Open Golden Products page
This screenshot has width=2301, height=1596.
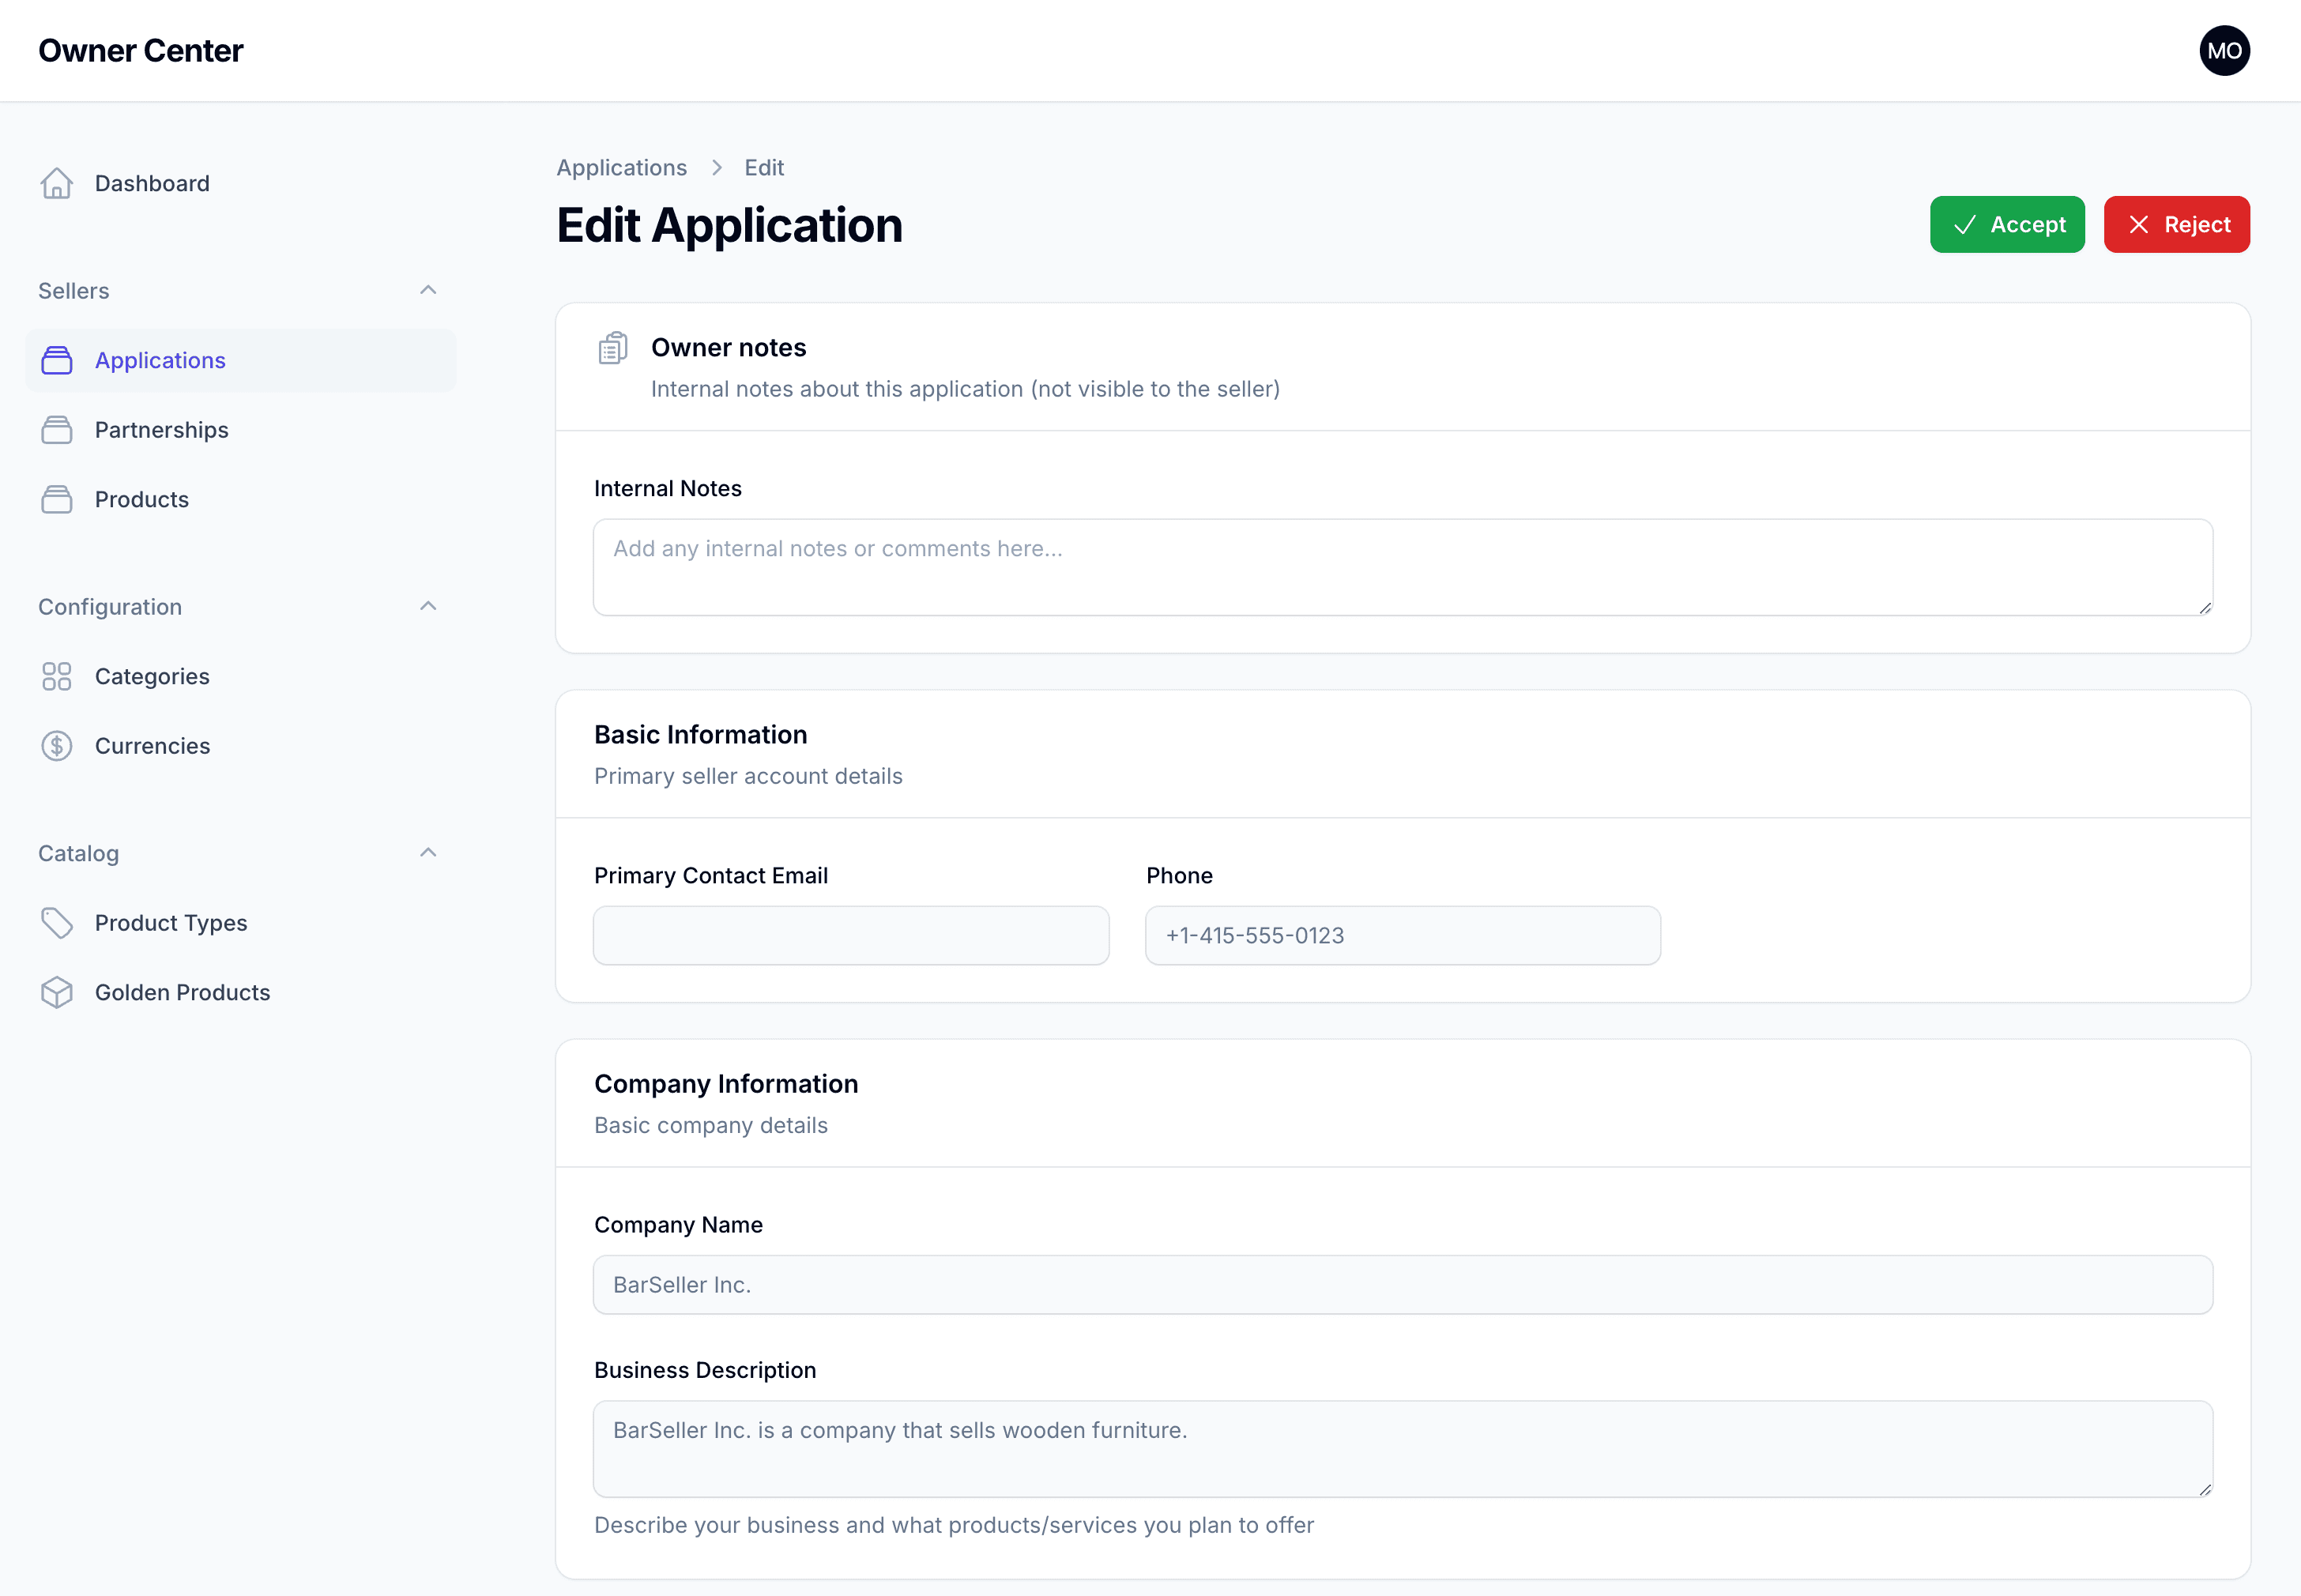pyautogui.click(x=241, y=992)
